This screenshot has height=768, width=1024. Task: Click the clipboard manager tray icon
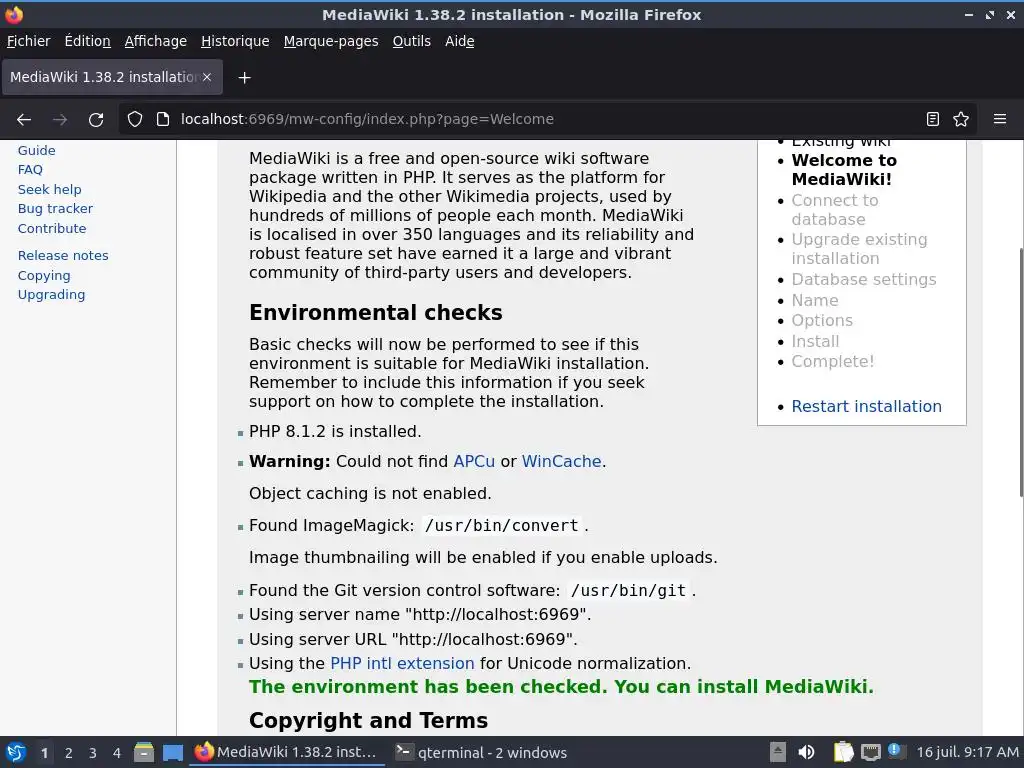[843, 752]
